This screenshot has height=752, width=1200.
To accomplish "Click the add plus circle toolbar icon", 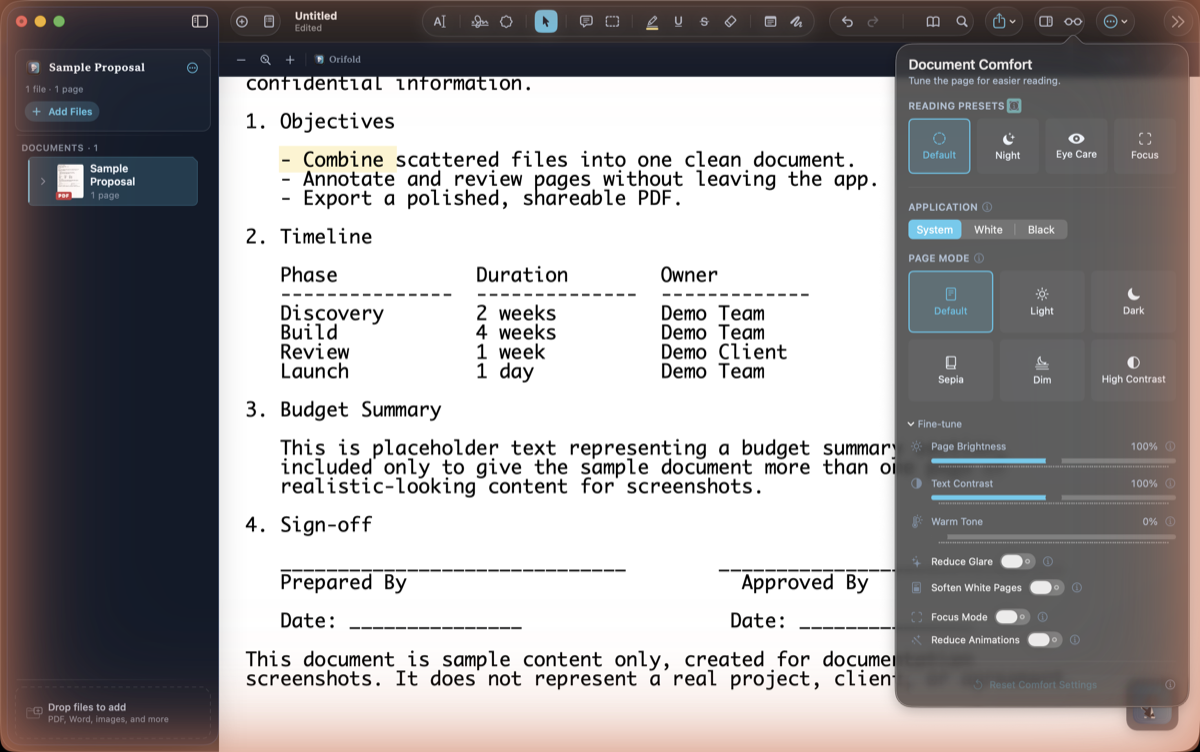I will 242,21.
